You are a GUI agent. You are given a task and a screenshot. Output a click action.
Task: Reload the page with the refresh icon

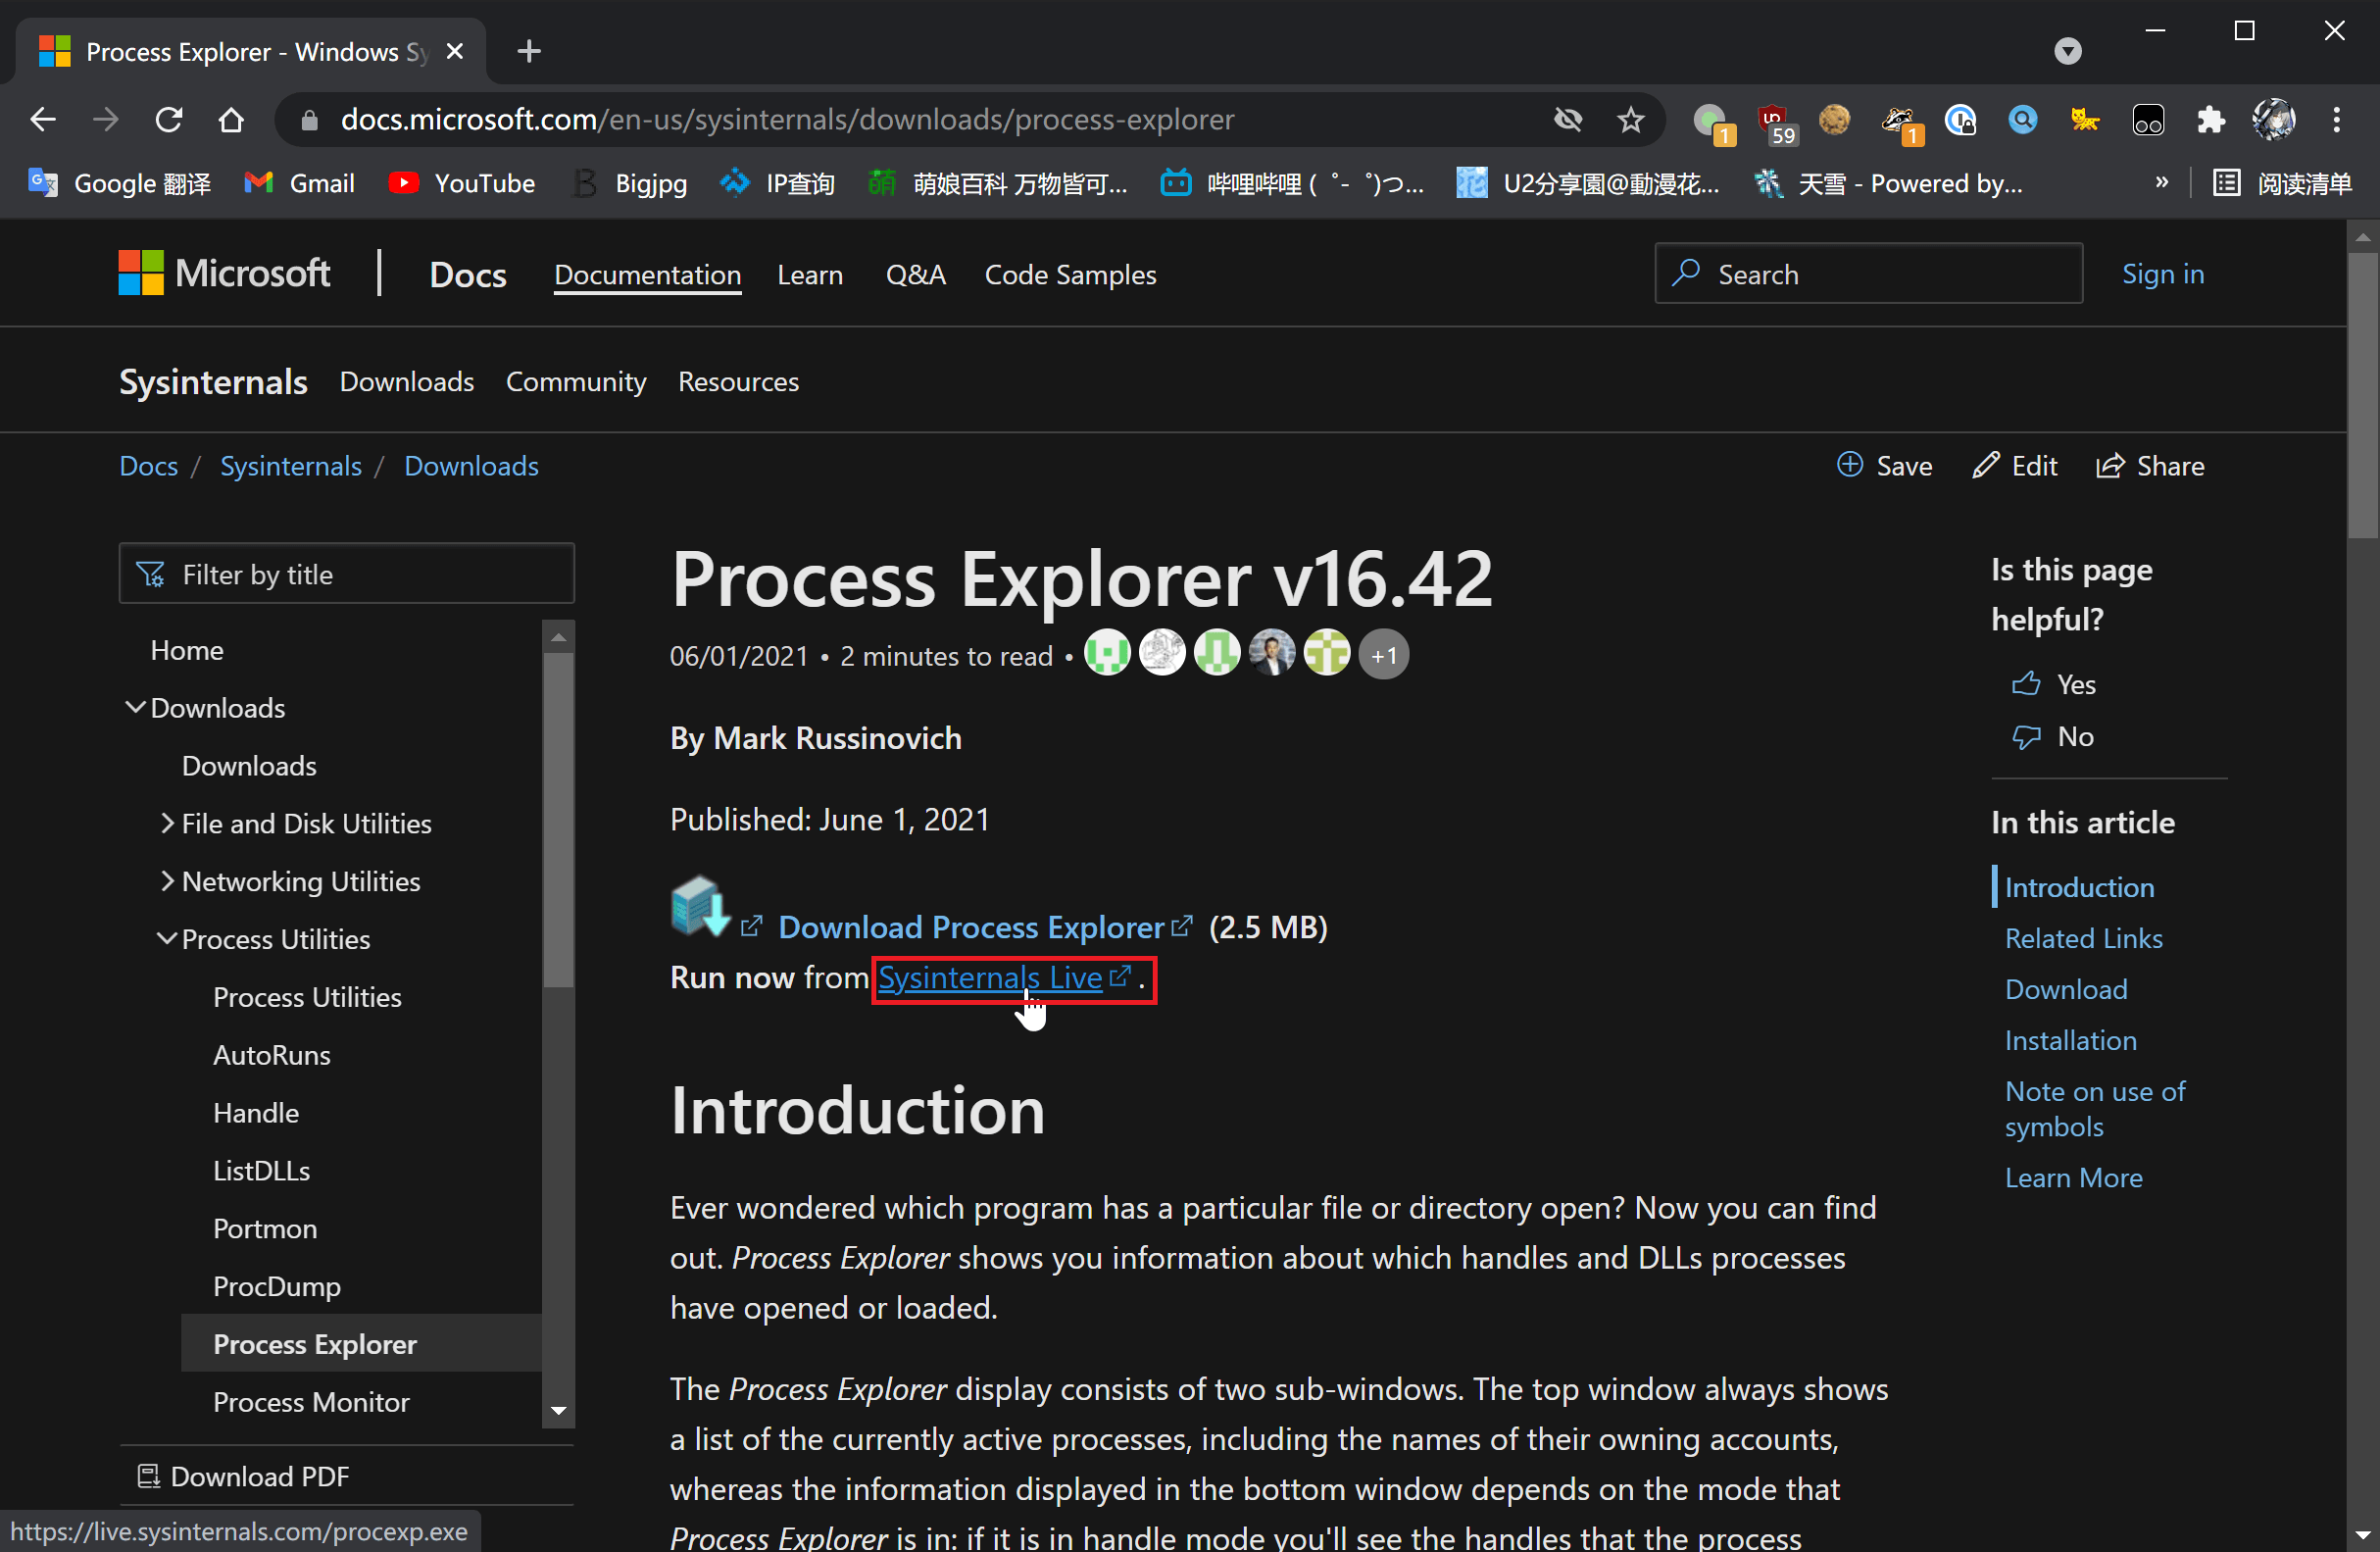click(169, 120)
